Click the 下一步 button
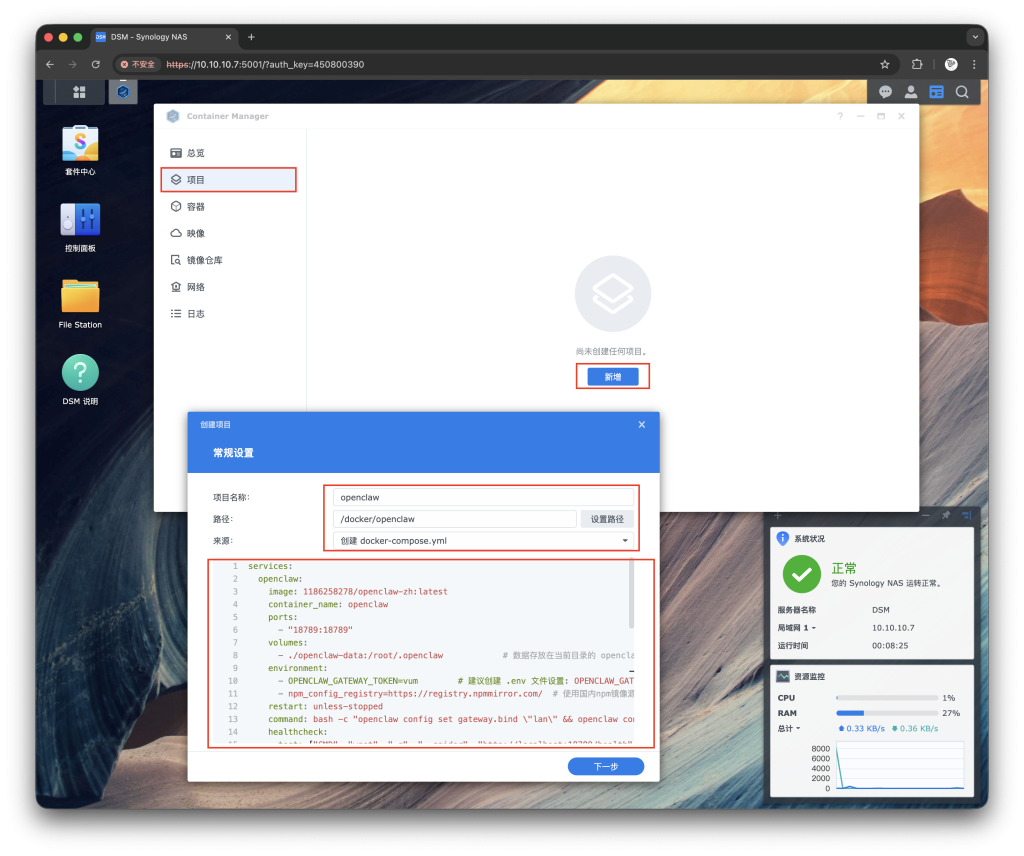The image size is (1024, 856). 606,766
